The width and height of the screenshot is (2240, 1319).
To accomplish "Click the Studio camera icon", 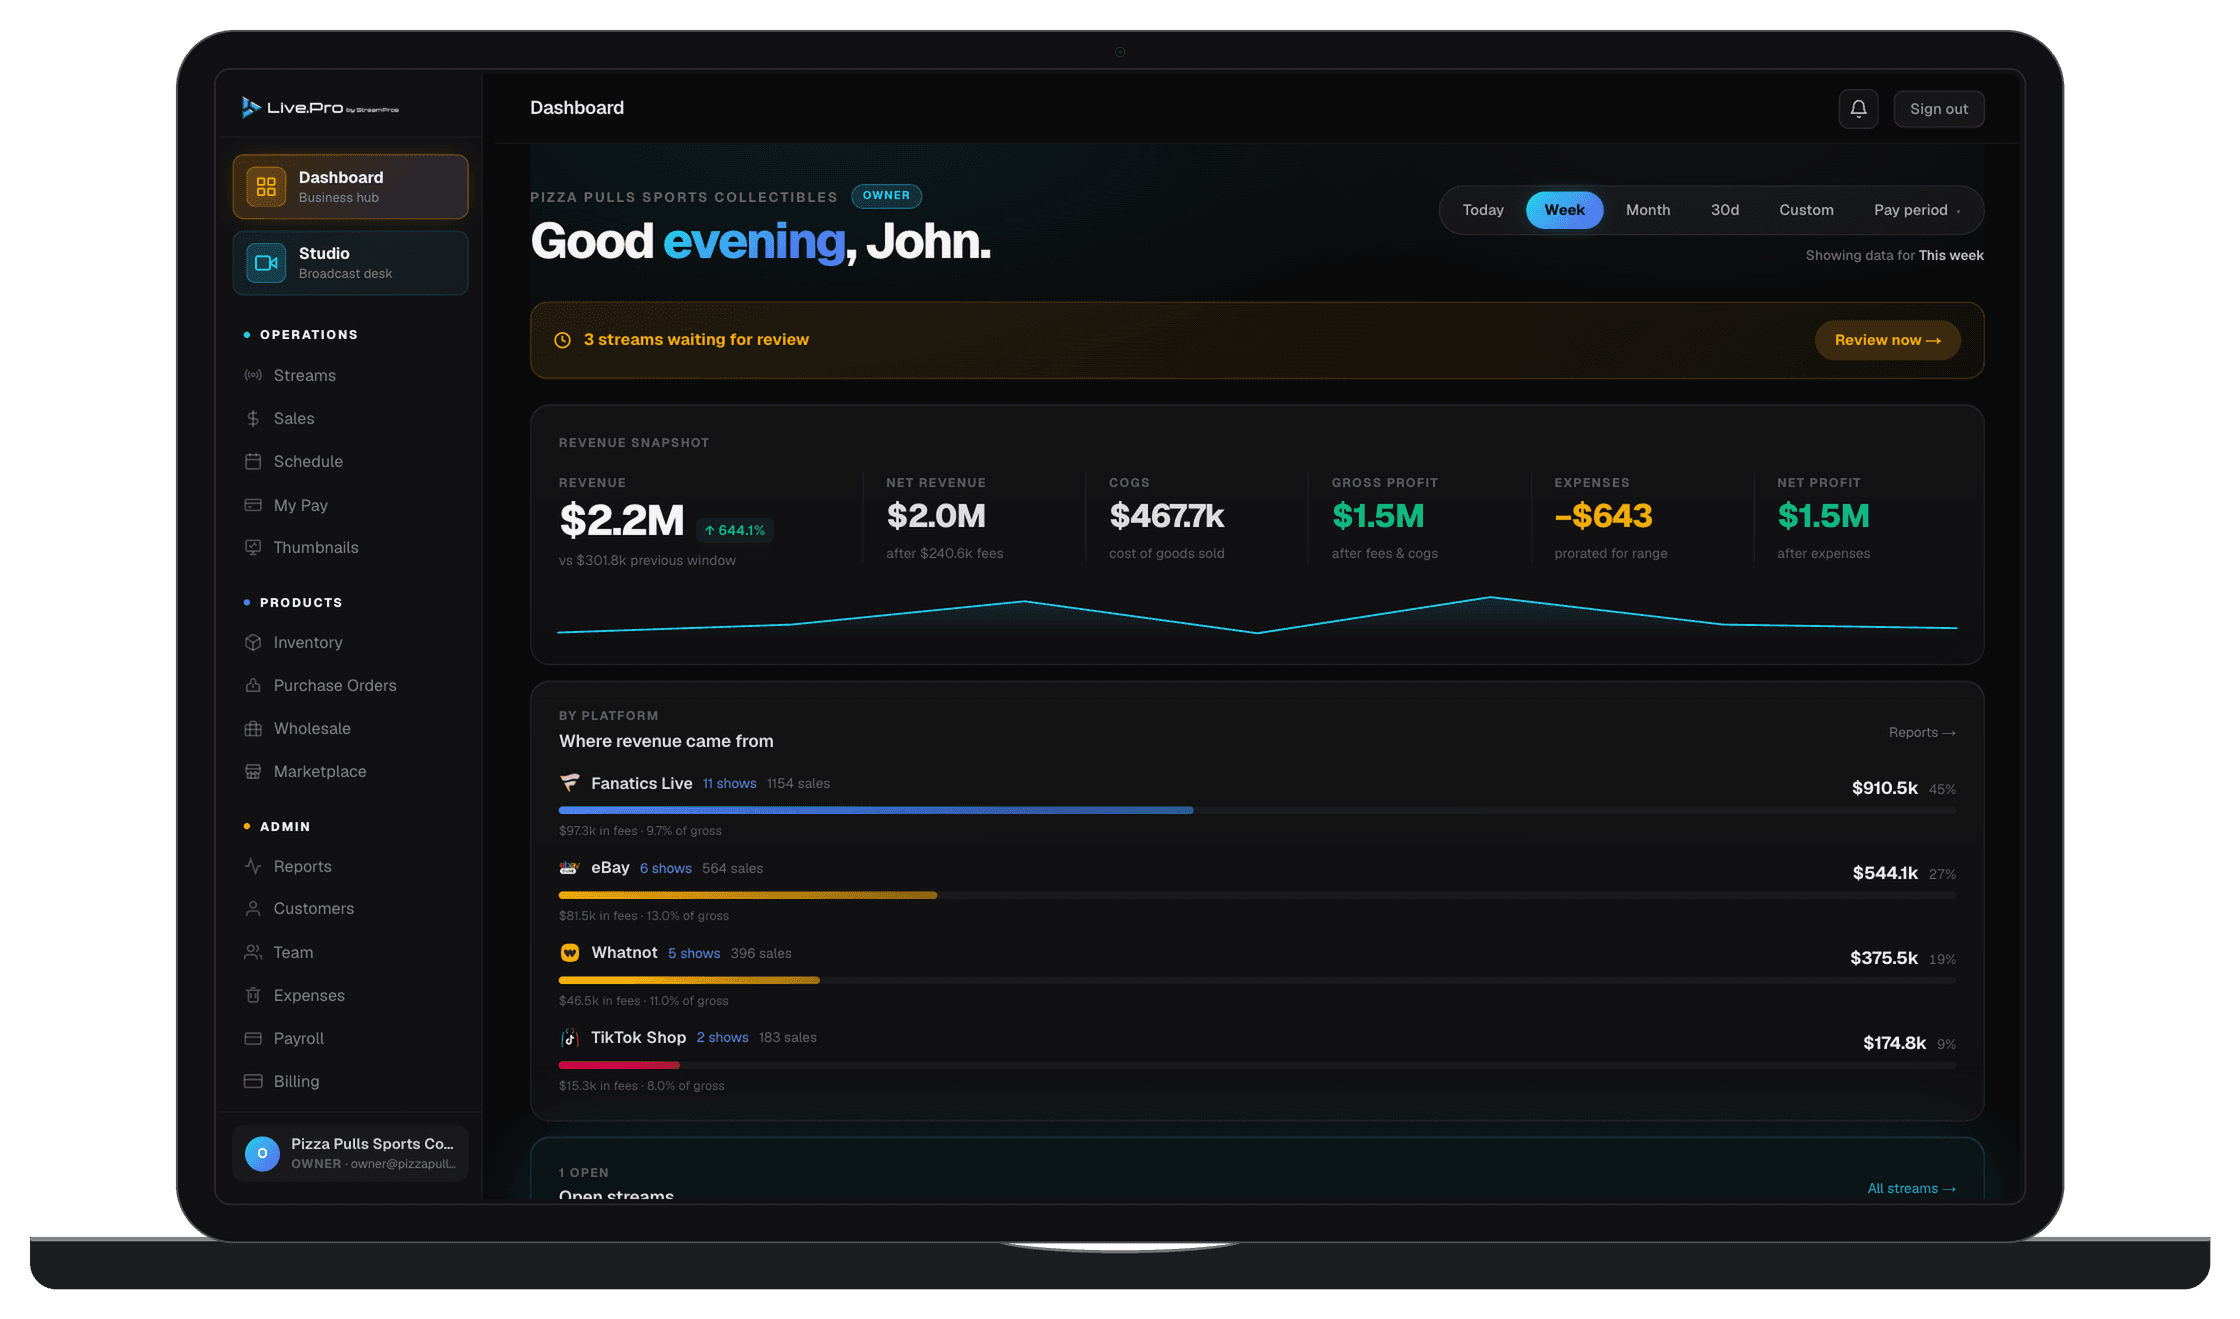I will [266, 262].
